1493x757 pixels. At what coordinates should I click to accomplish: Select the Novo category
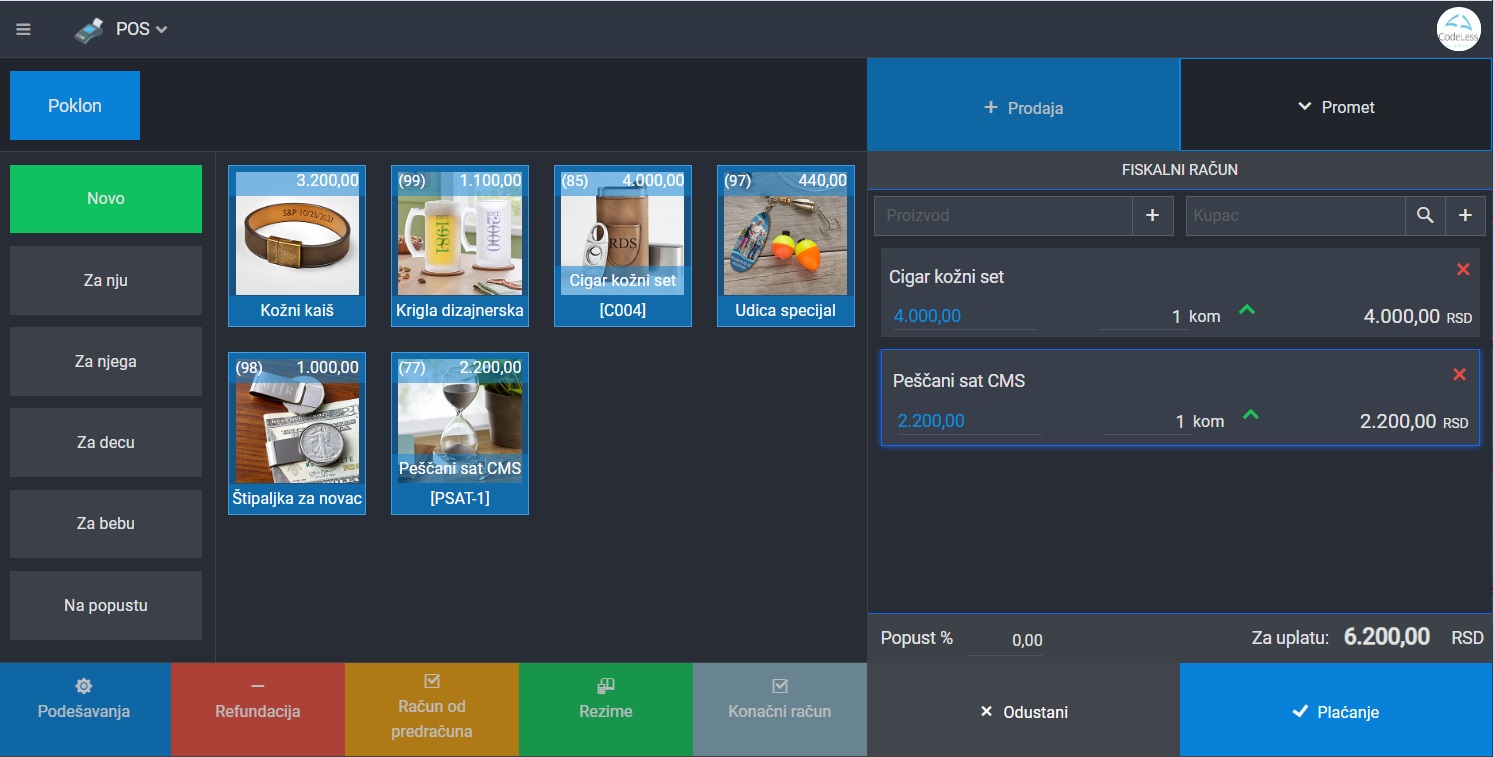(x=106, y=199)
